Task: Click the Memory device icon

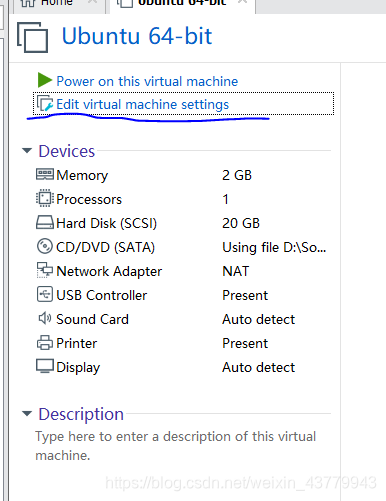Action: click(45, 174)
